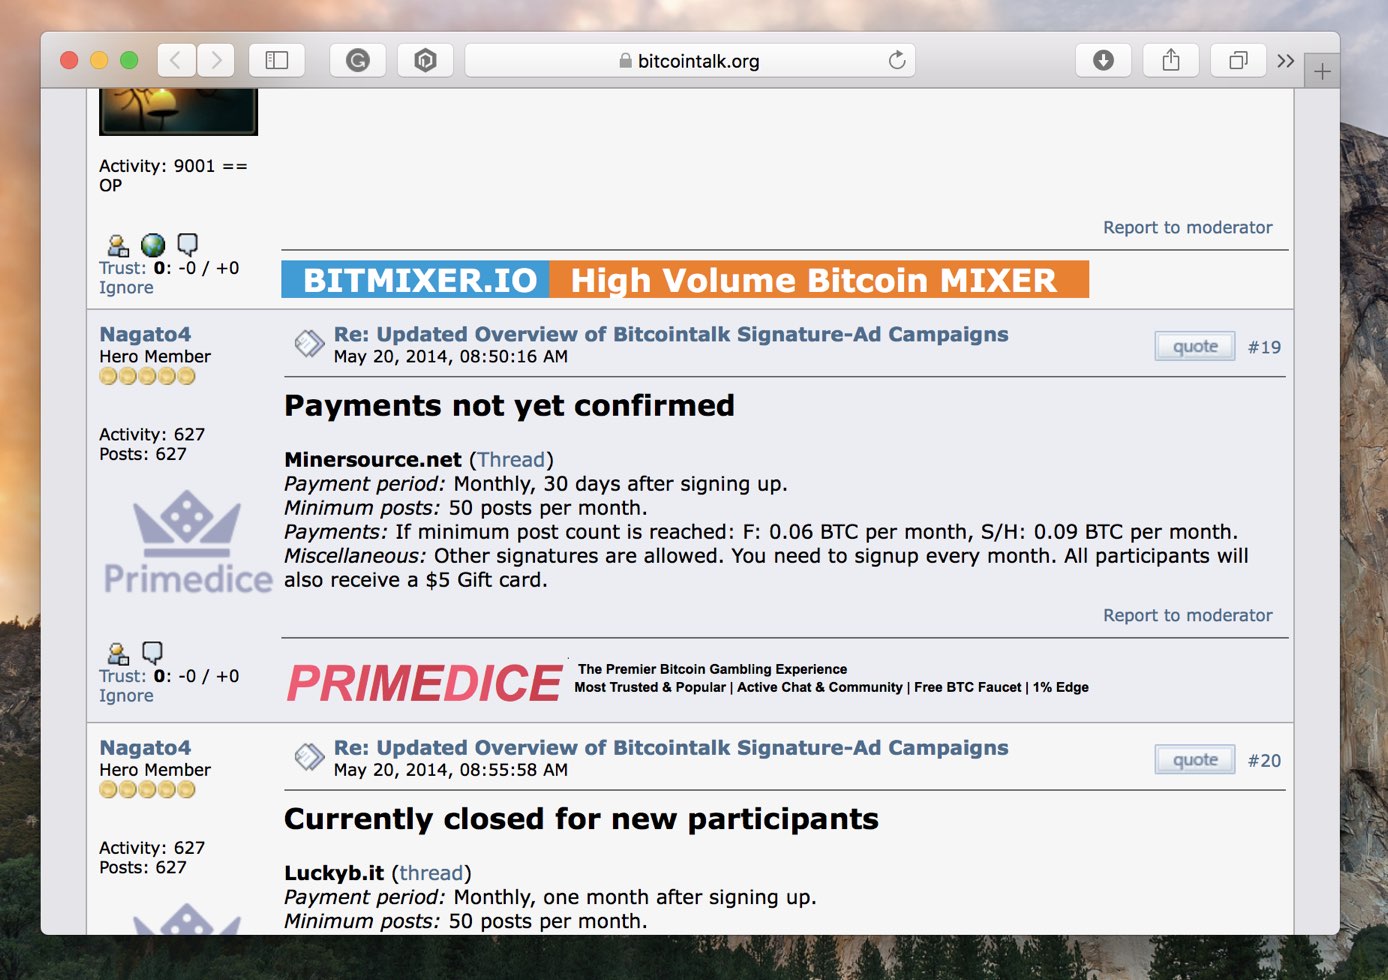Click the BITMIXER.IO blue banner
This screenshot has height=980, width=1388.
click(x=415, y=280)
